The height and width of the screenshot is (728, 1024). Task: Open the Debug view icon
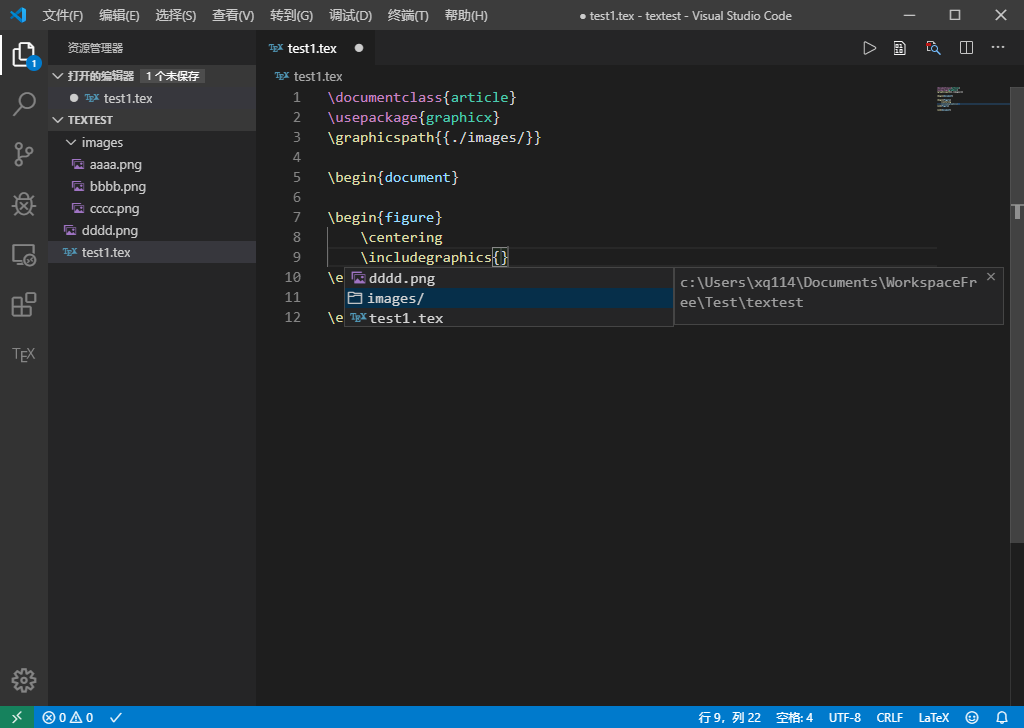click(x=24, y=204)
